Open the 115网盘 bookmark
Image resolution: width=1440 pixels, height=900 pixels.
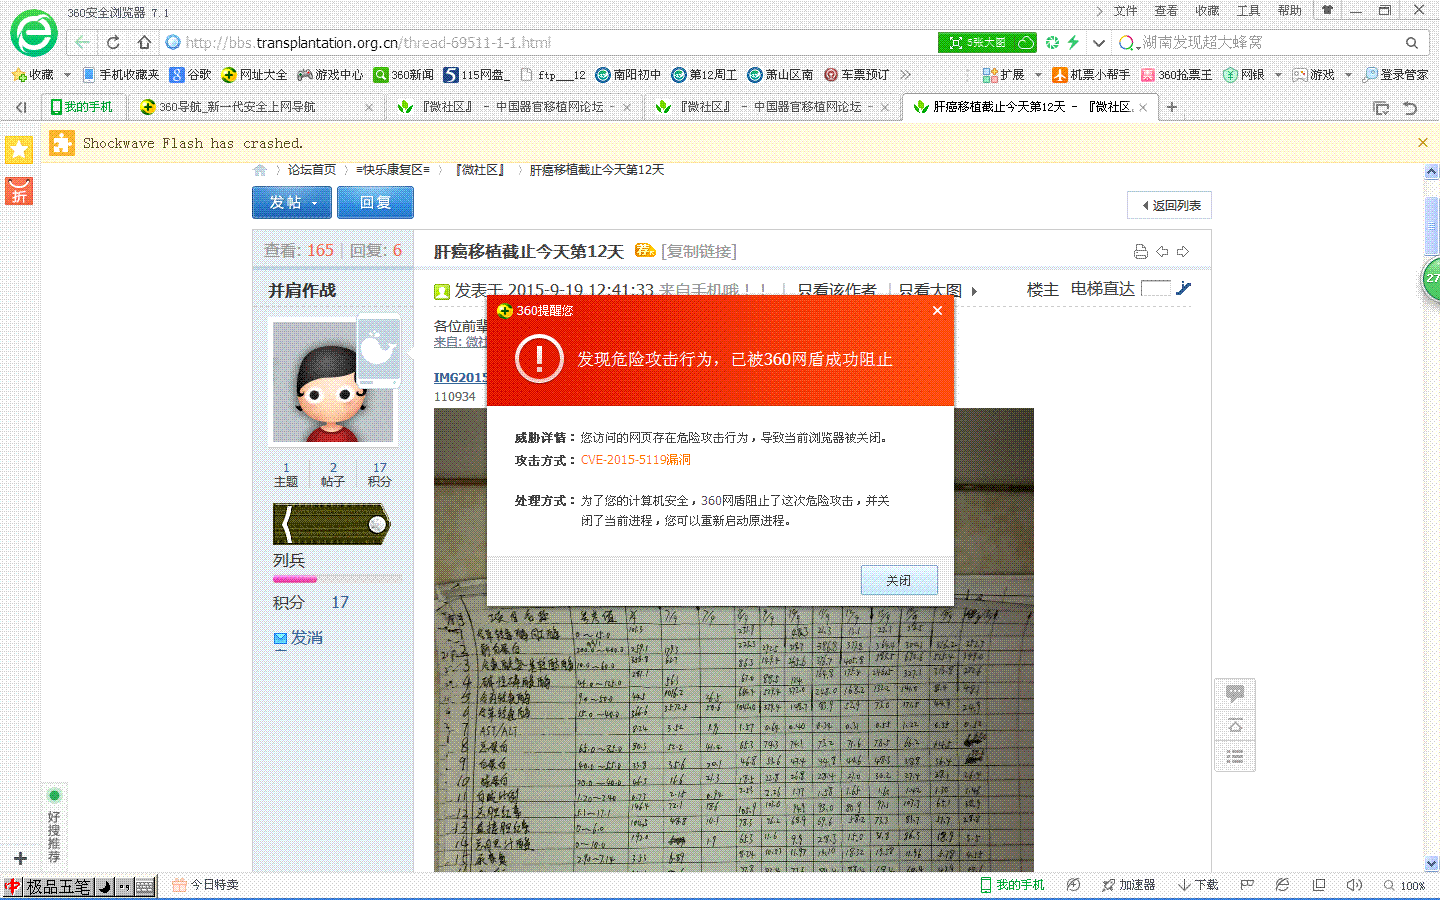(x=477, y=75)
